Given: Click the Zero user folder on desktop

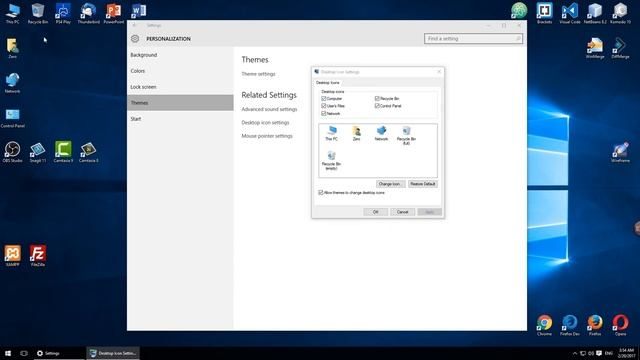Looking at the screenshot, I should [x=12, y=48].
